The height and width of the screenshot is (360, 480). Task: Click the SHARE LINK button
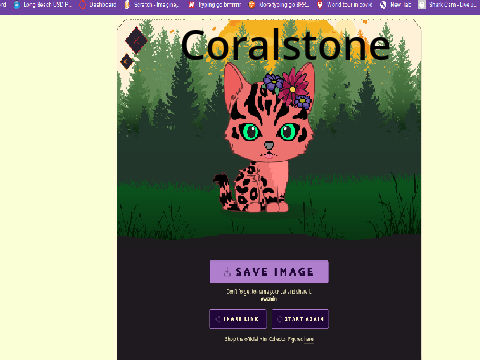(x=238, y=319)
